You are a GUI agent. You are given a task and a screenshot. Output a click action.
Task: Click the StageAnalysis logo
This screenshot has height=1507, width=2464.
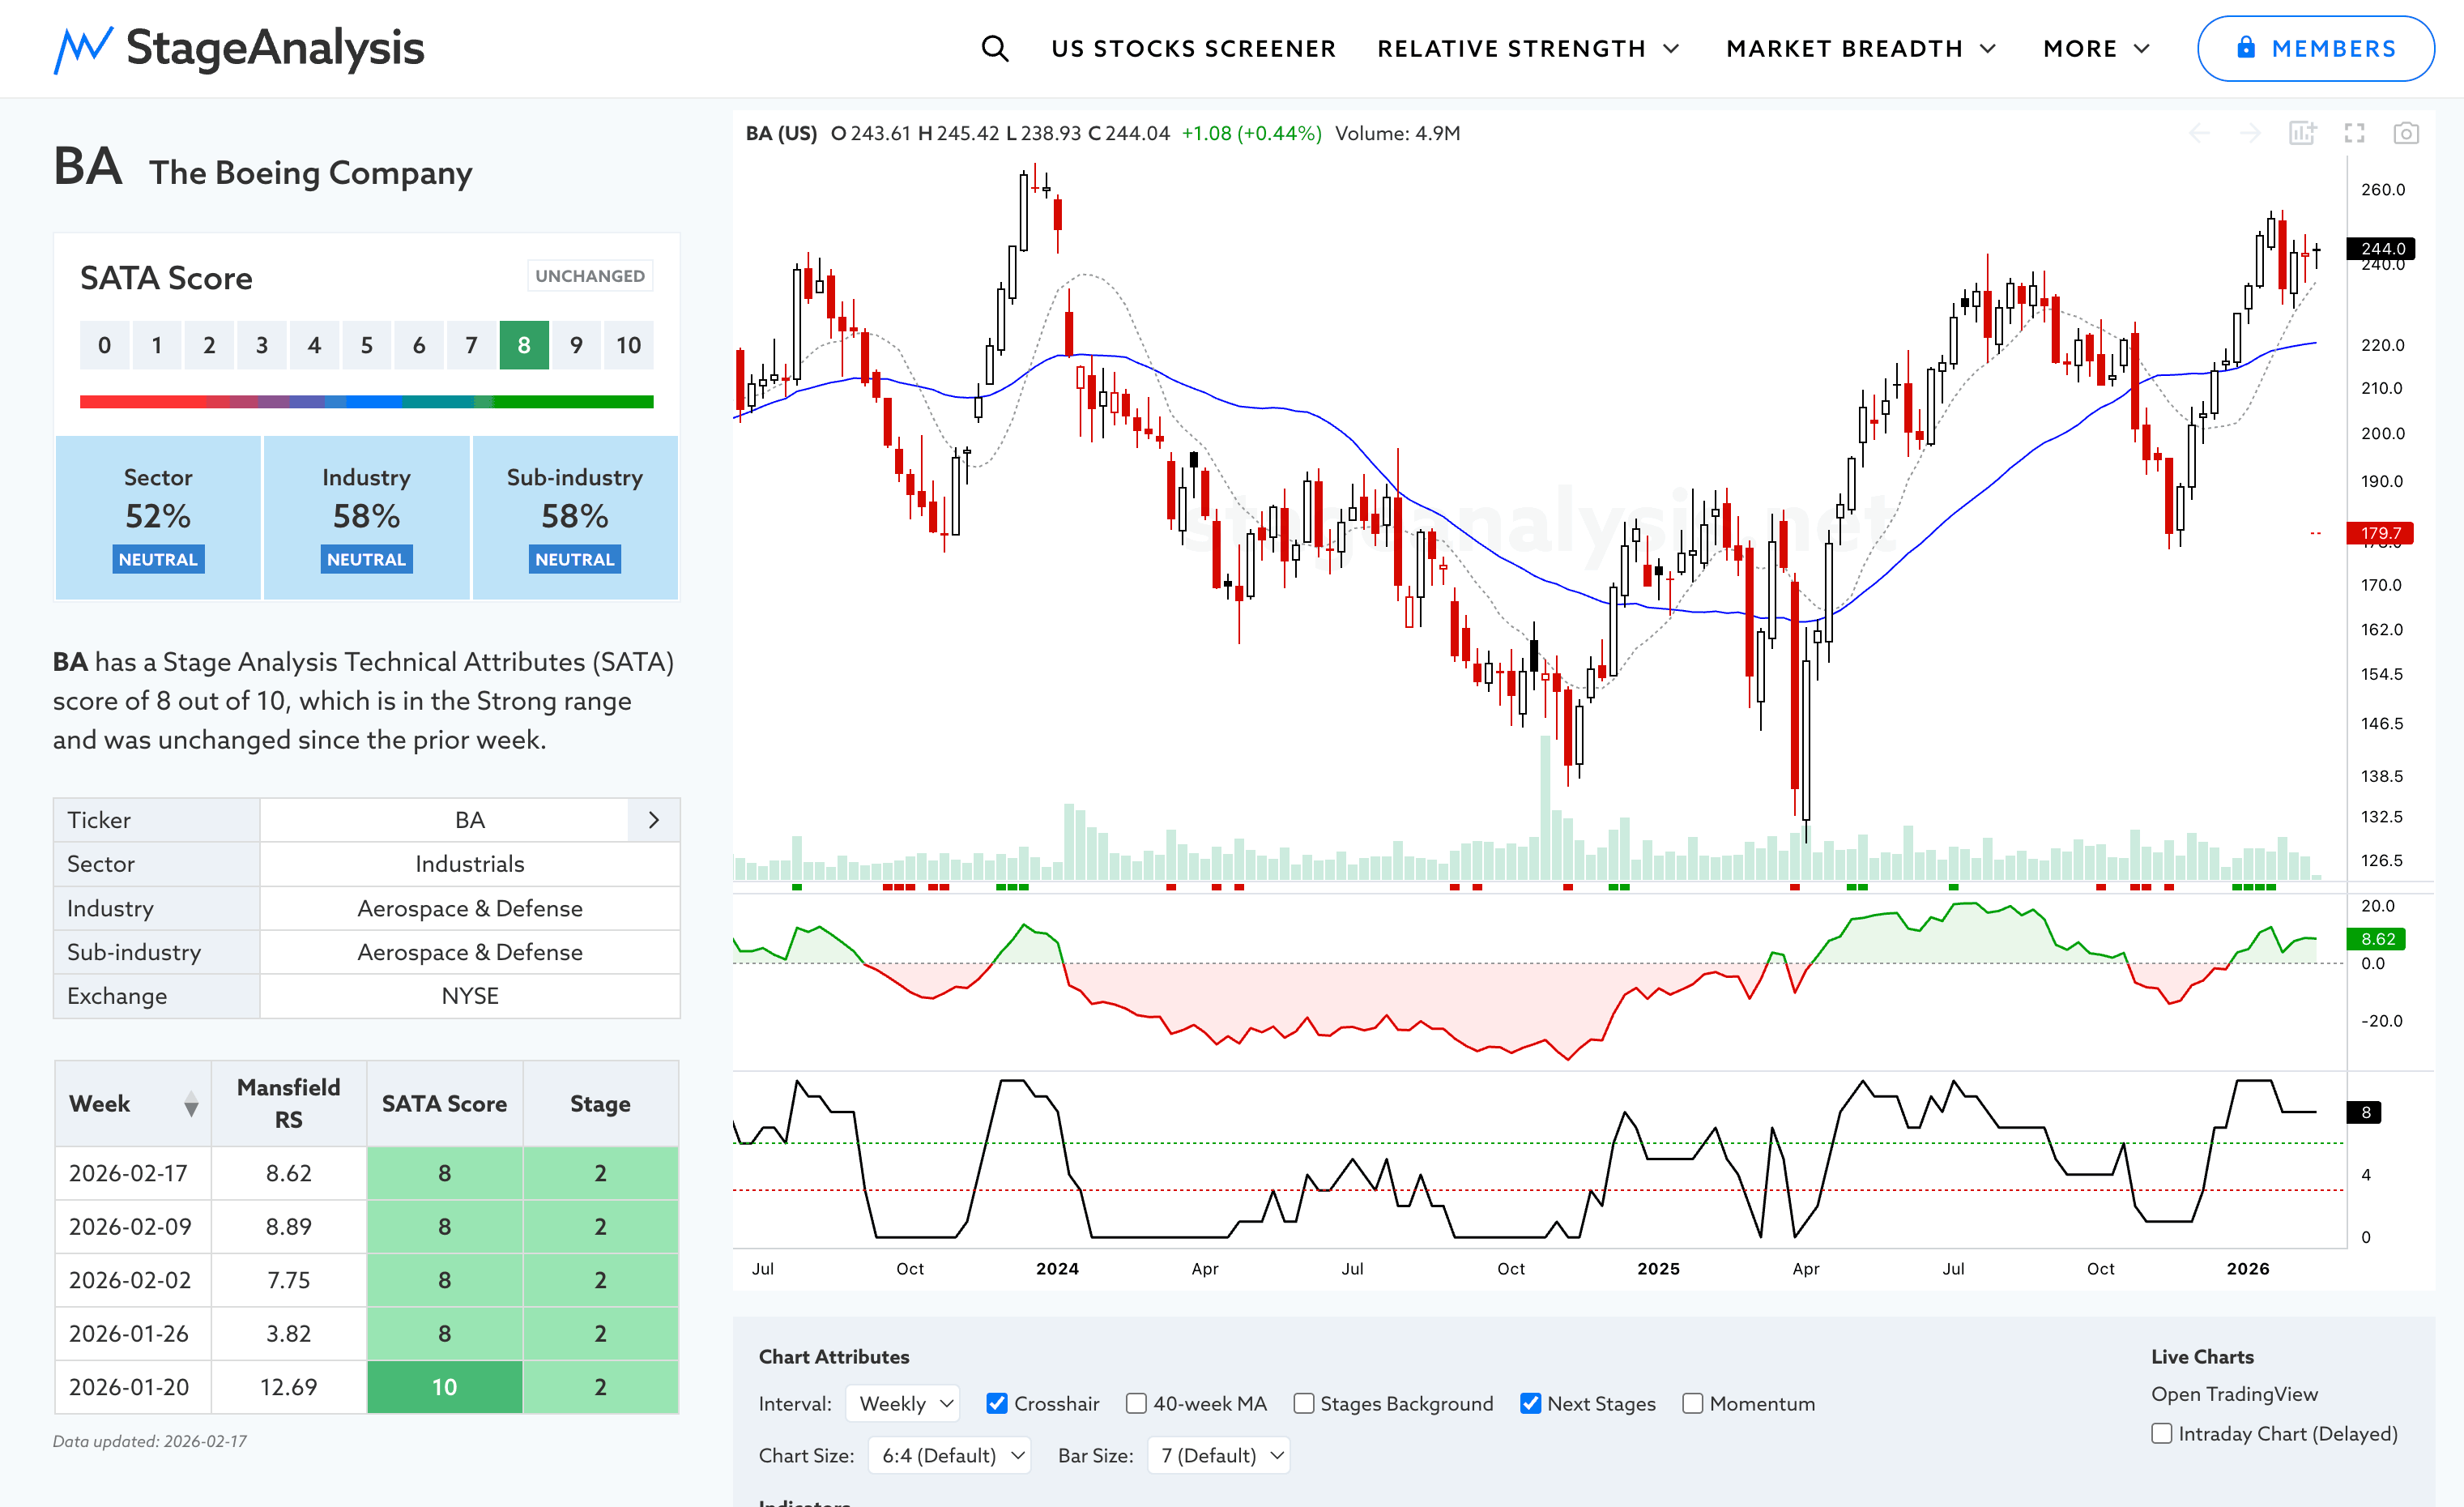tap(239, 48)
